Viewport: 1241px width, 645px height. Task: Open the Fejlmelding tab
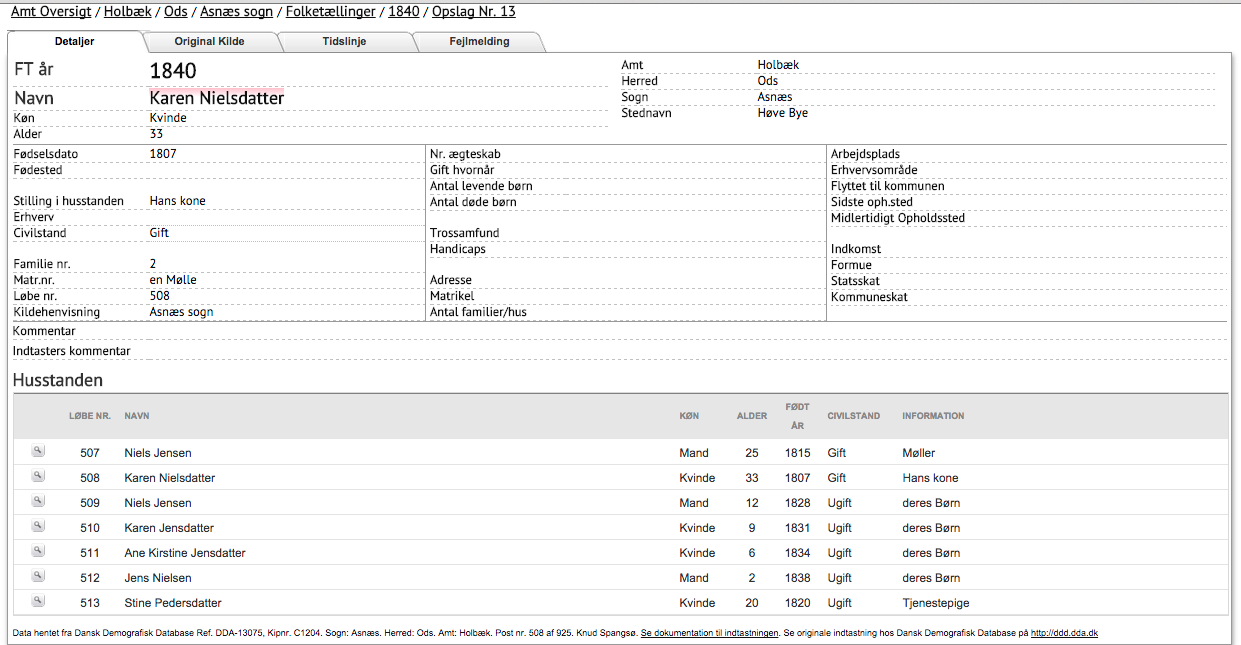(479, 41)
